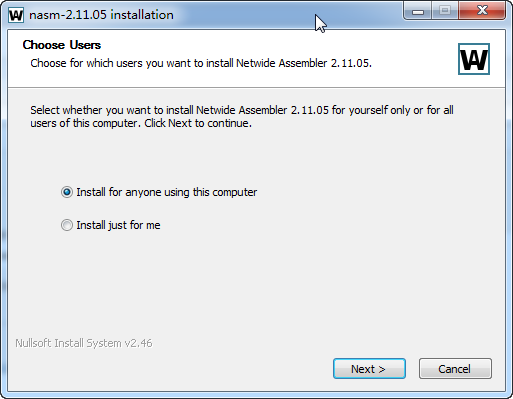Continue the installation with the Next button
This screenshot has height=399, width=513.
(369, 369)
